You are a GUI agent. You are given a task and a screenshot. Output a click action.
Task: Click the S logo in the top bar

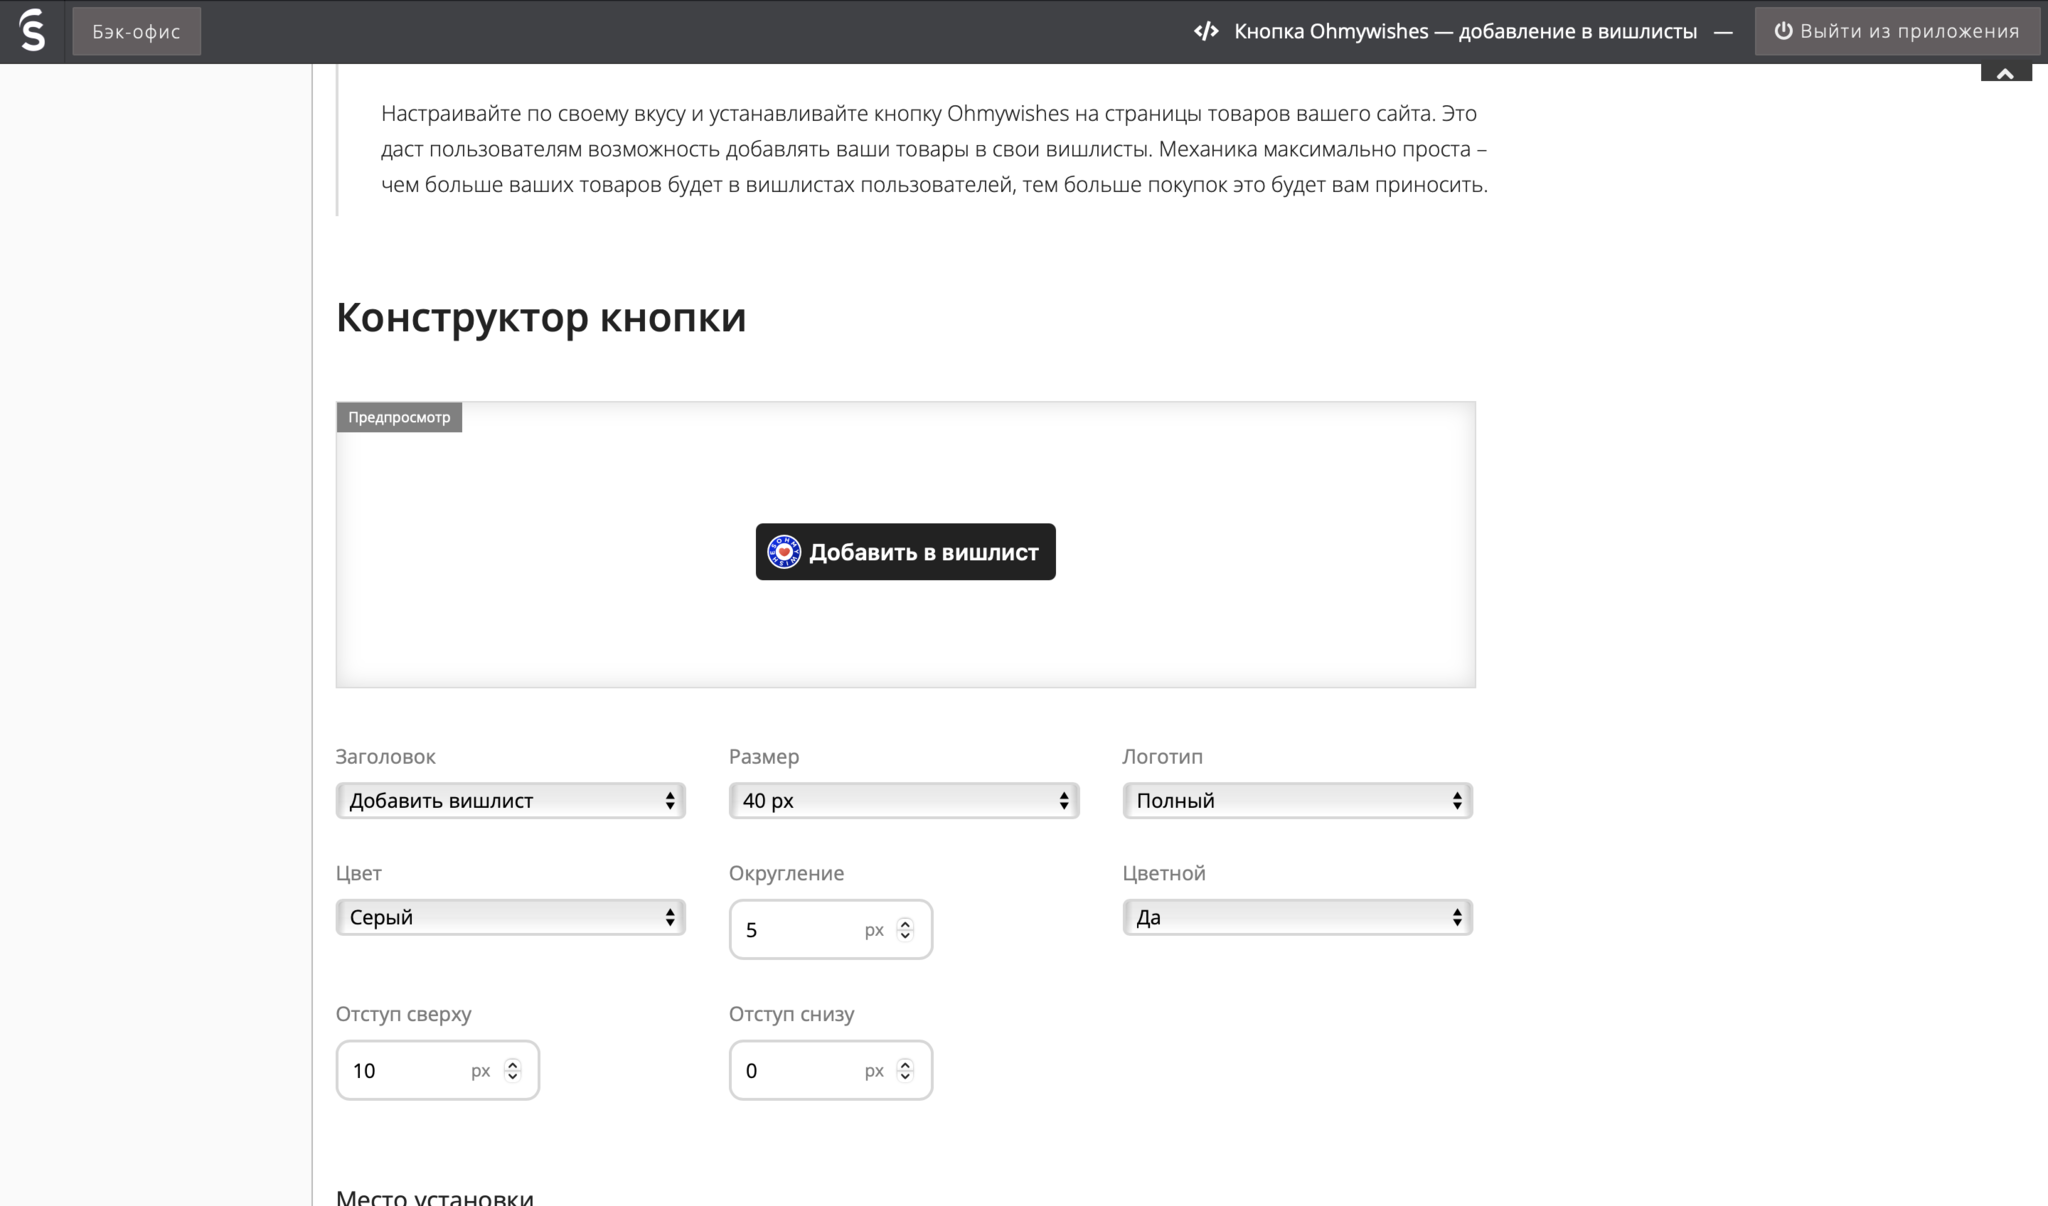(x=32, y=31)
